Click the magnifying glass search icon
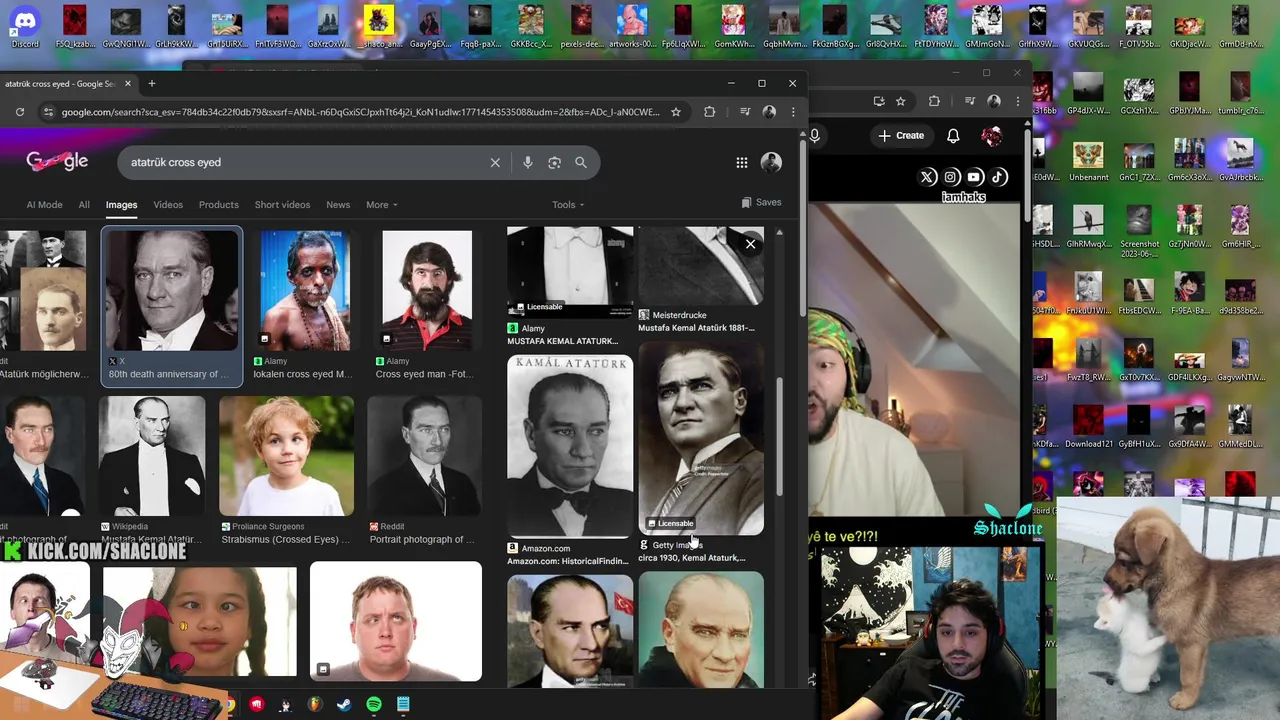Viewport: 1280px width, 720px height. tap(581, 162)
